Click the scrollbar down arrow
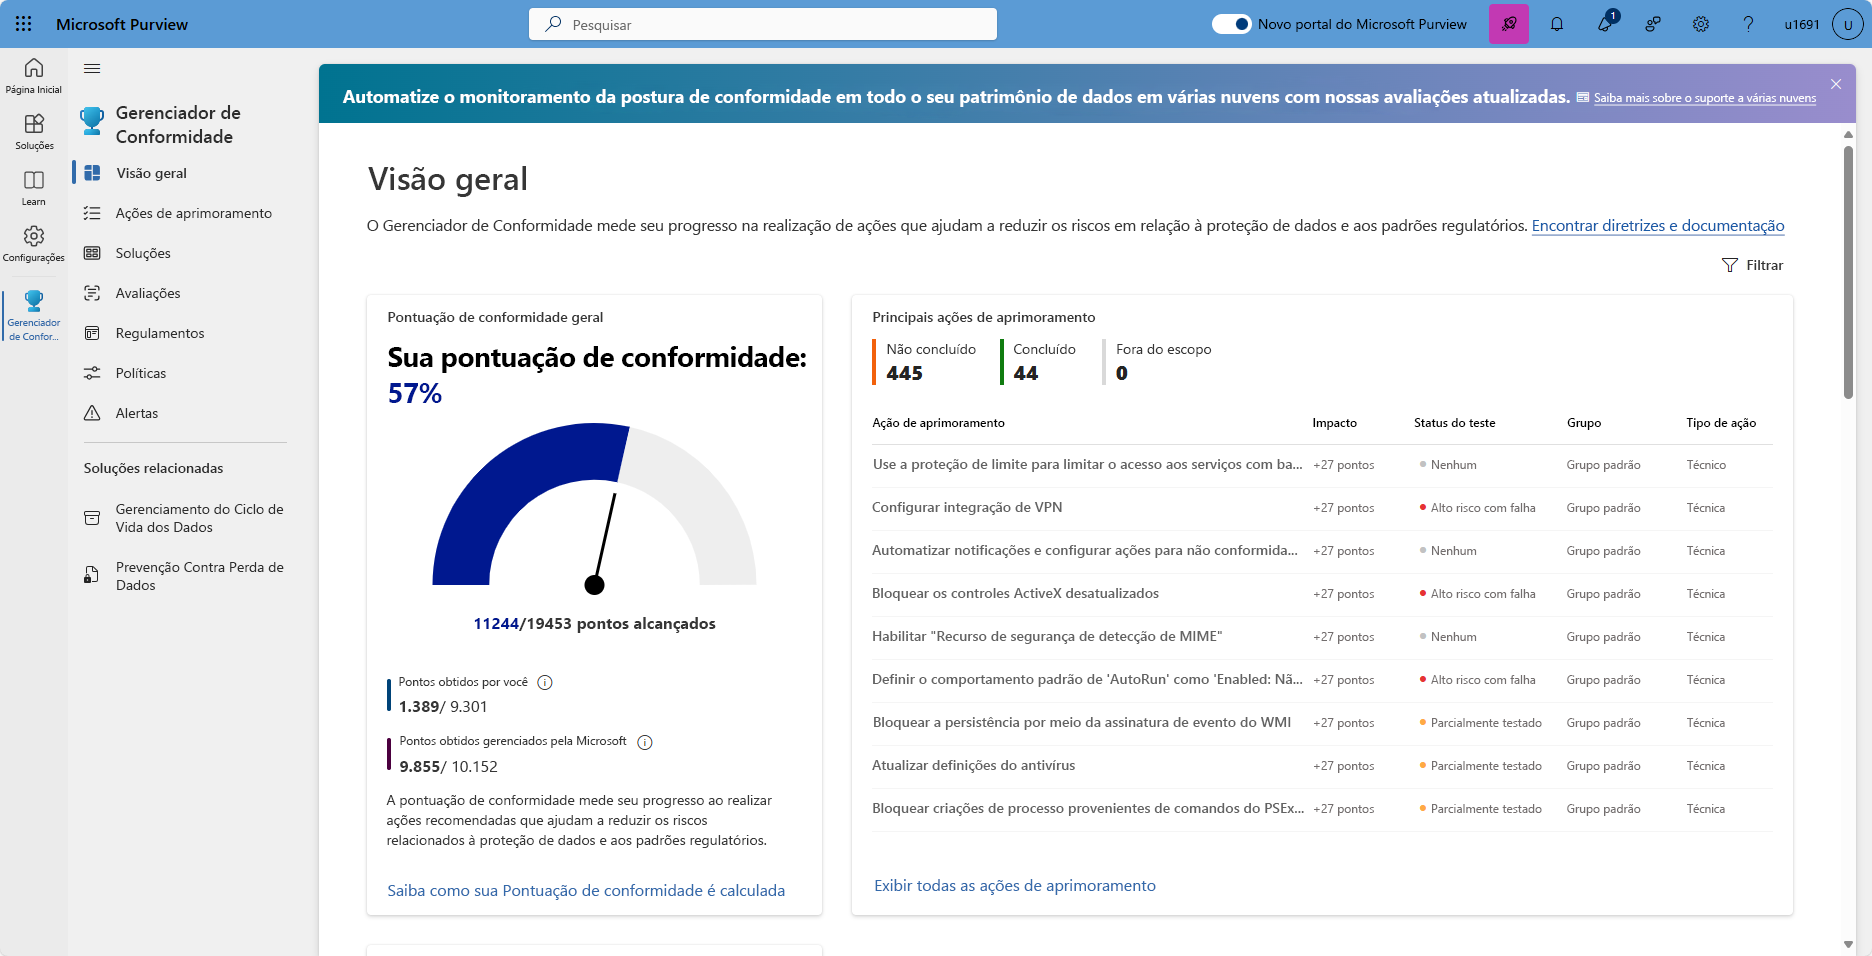The width and height of the screenshot is (1872, 956). (x=1848, y=944)
